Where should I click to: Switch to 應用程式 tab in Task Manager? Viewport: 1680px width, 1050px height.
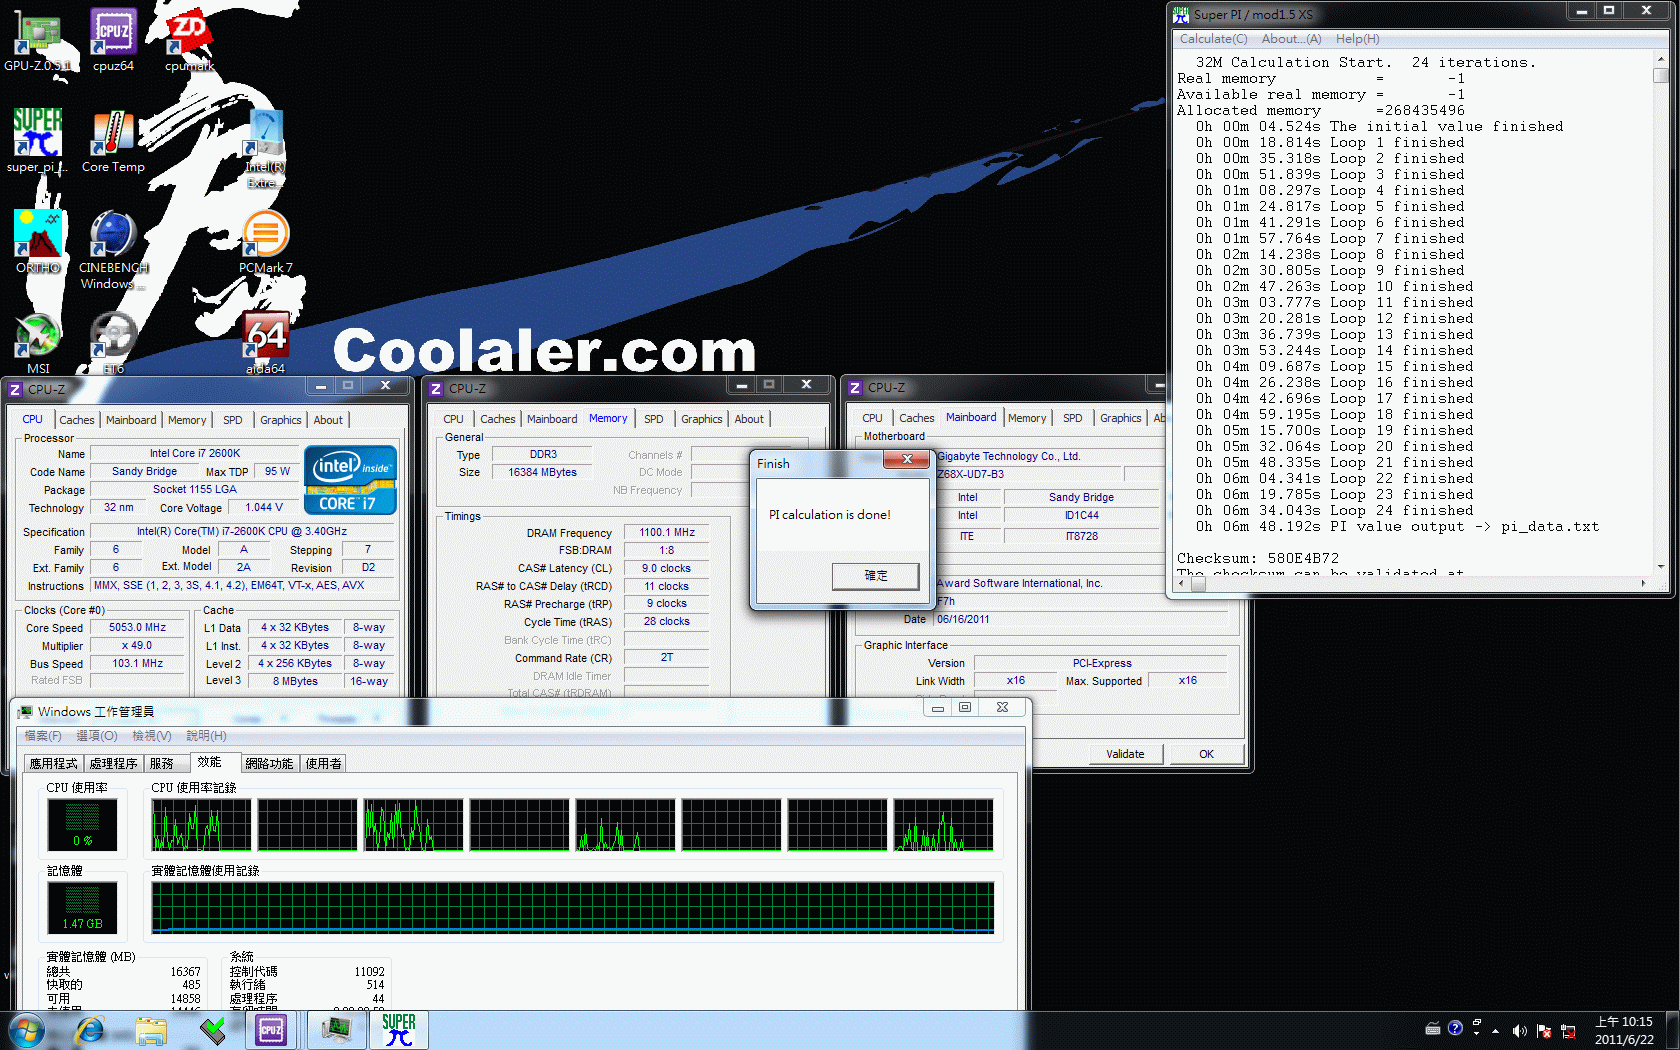(53, 763)
